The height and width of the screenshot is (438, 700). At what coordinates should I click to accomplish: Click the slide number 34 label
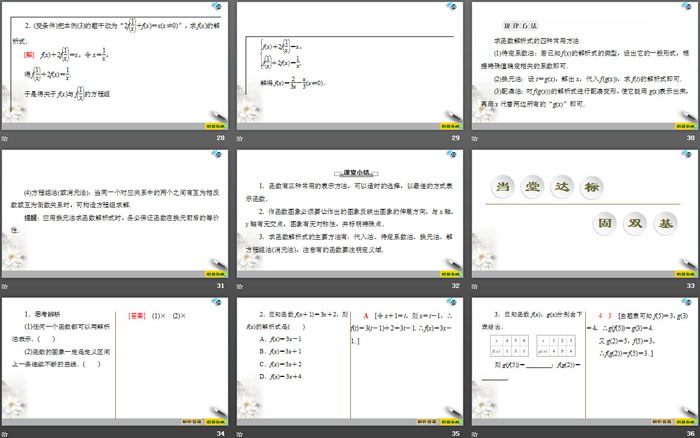[221, 434]
